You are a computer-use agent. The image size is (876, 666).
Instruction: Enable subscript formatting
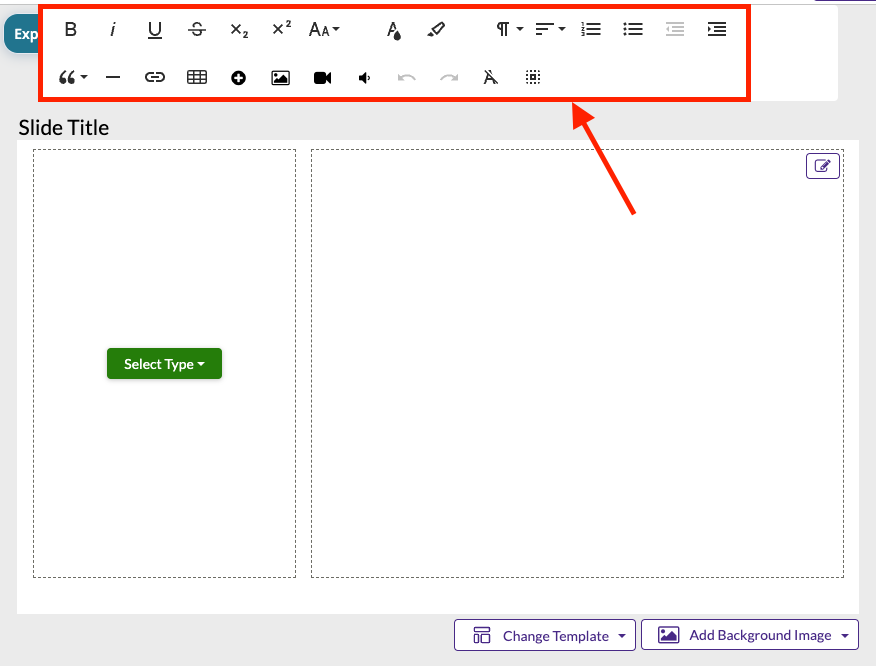[x=238, y=29]
